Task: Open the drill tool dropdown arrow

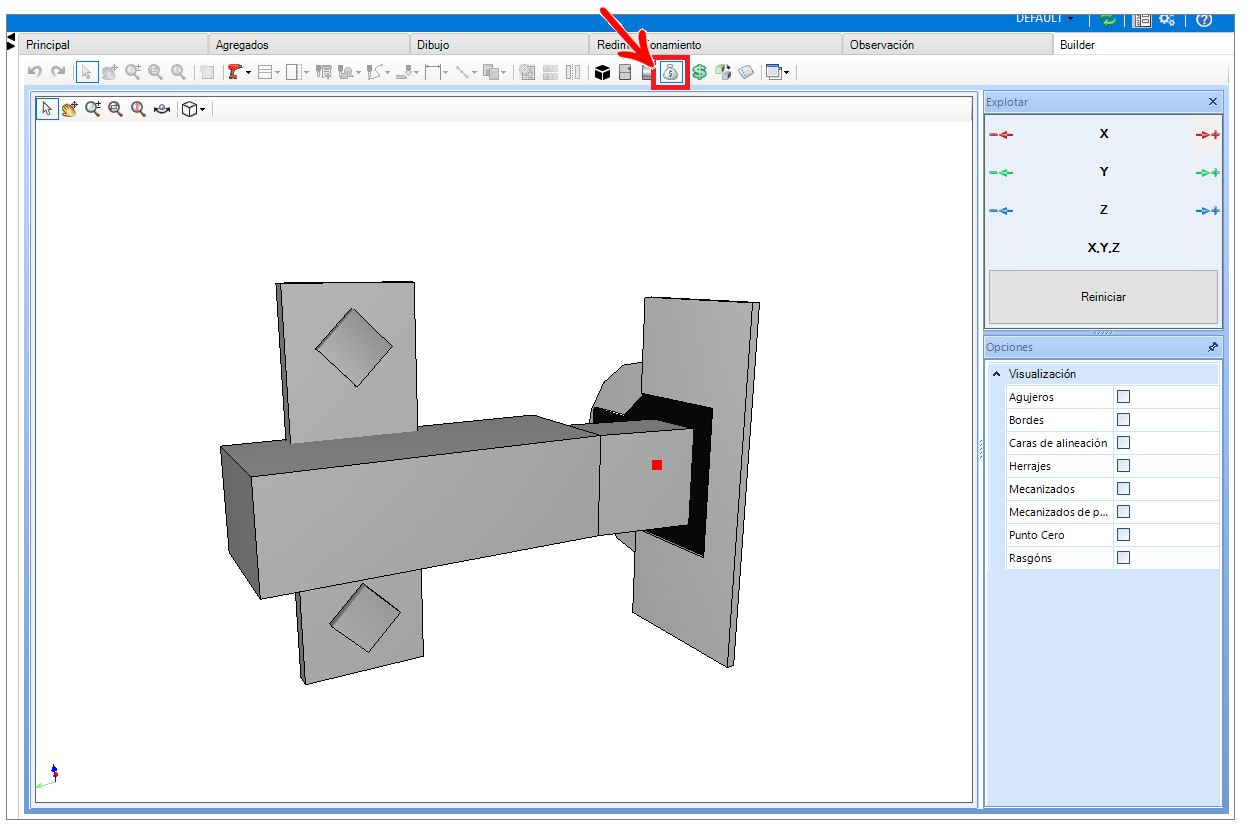Action: pos(248,72)
